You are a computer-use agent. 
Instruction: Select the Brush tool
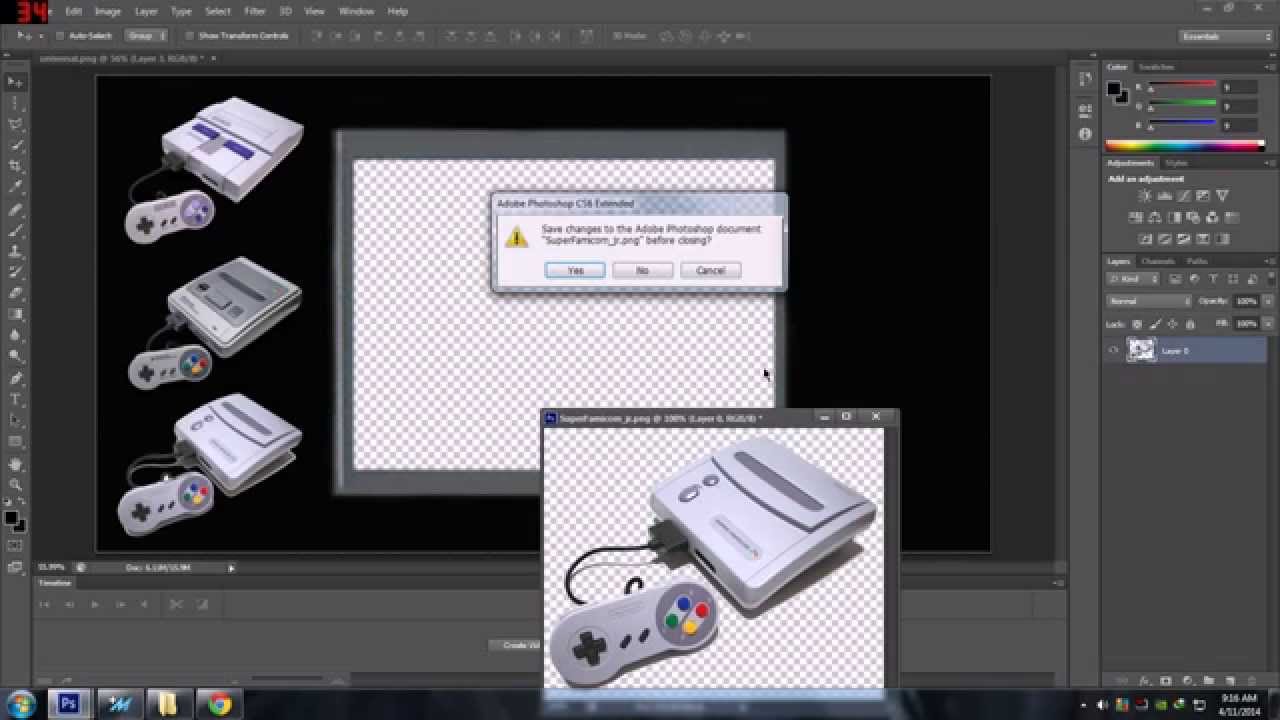pos(15,229)
